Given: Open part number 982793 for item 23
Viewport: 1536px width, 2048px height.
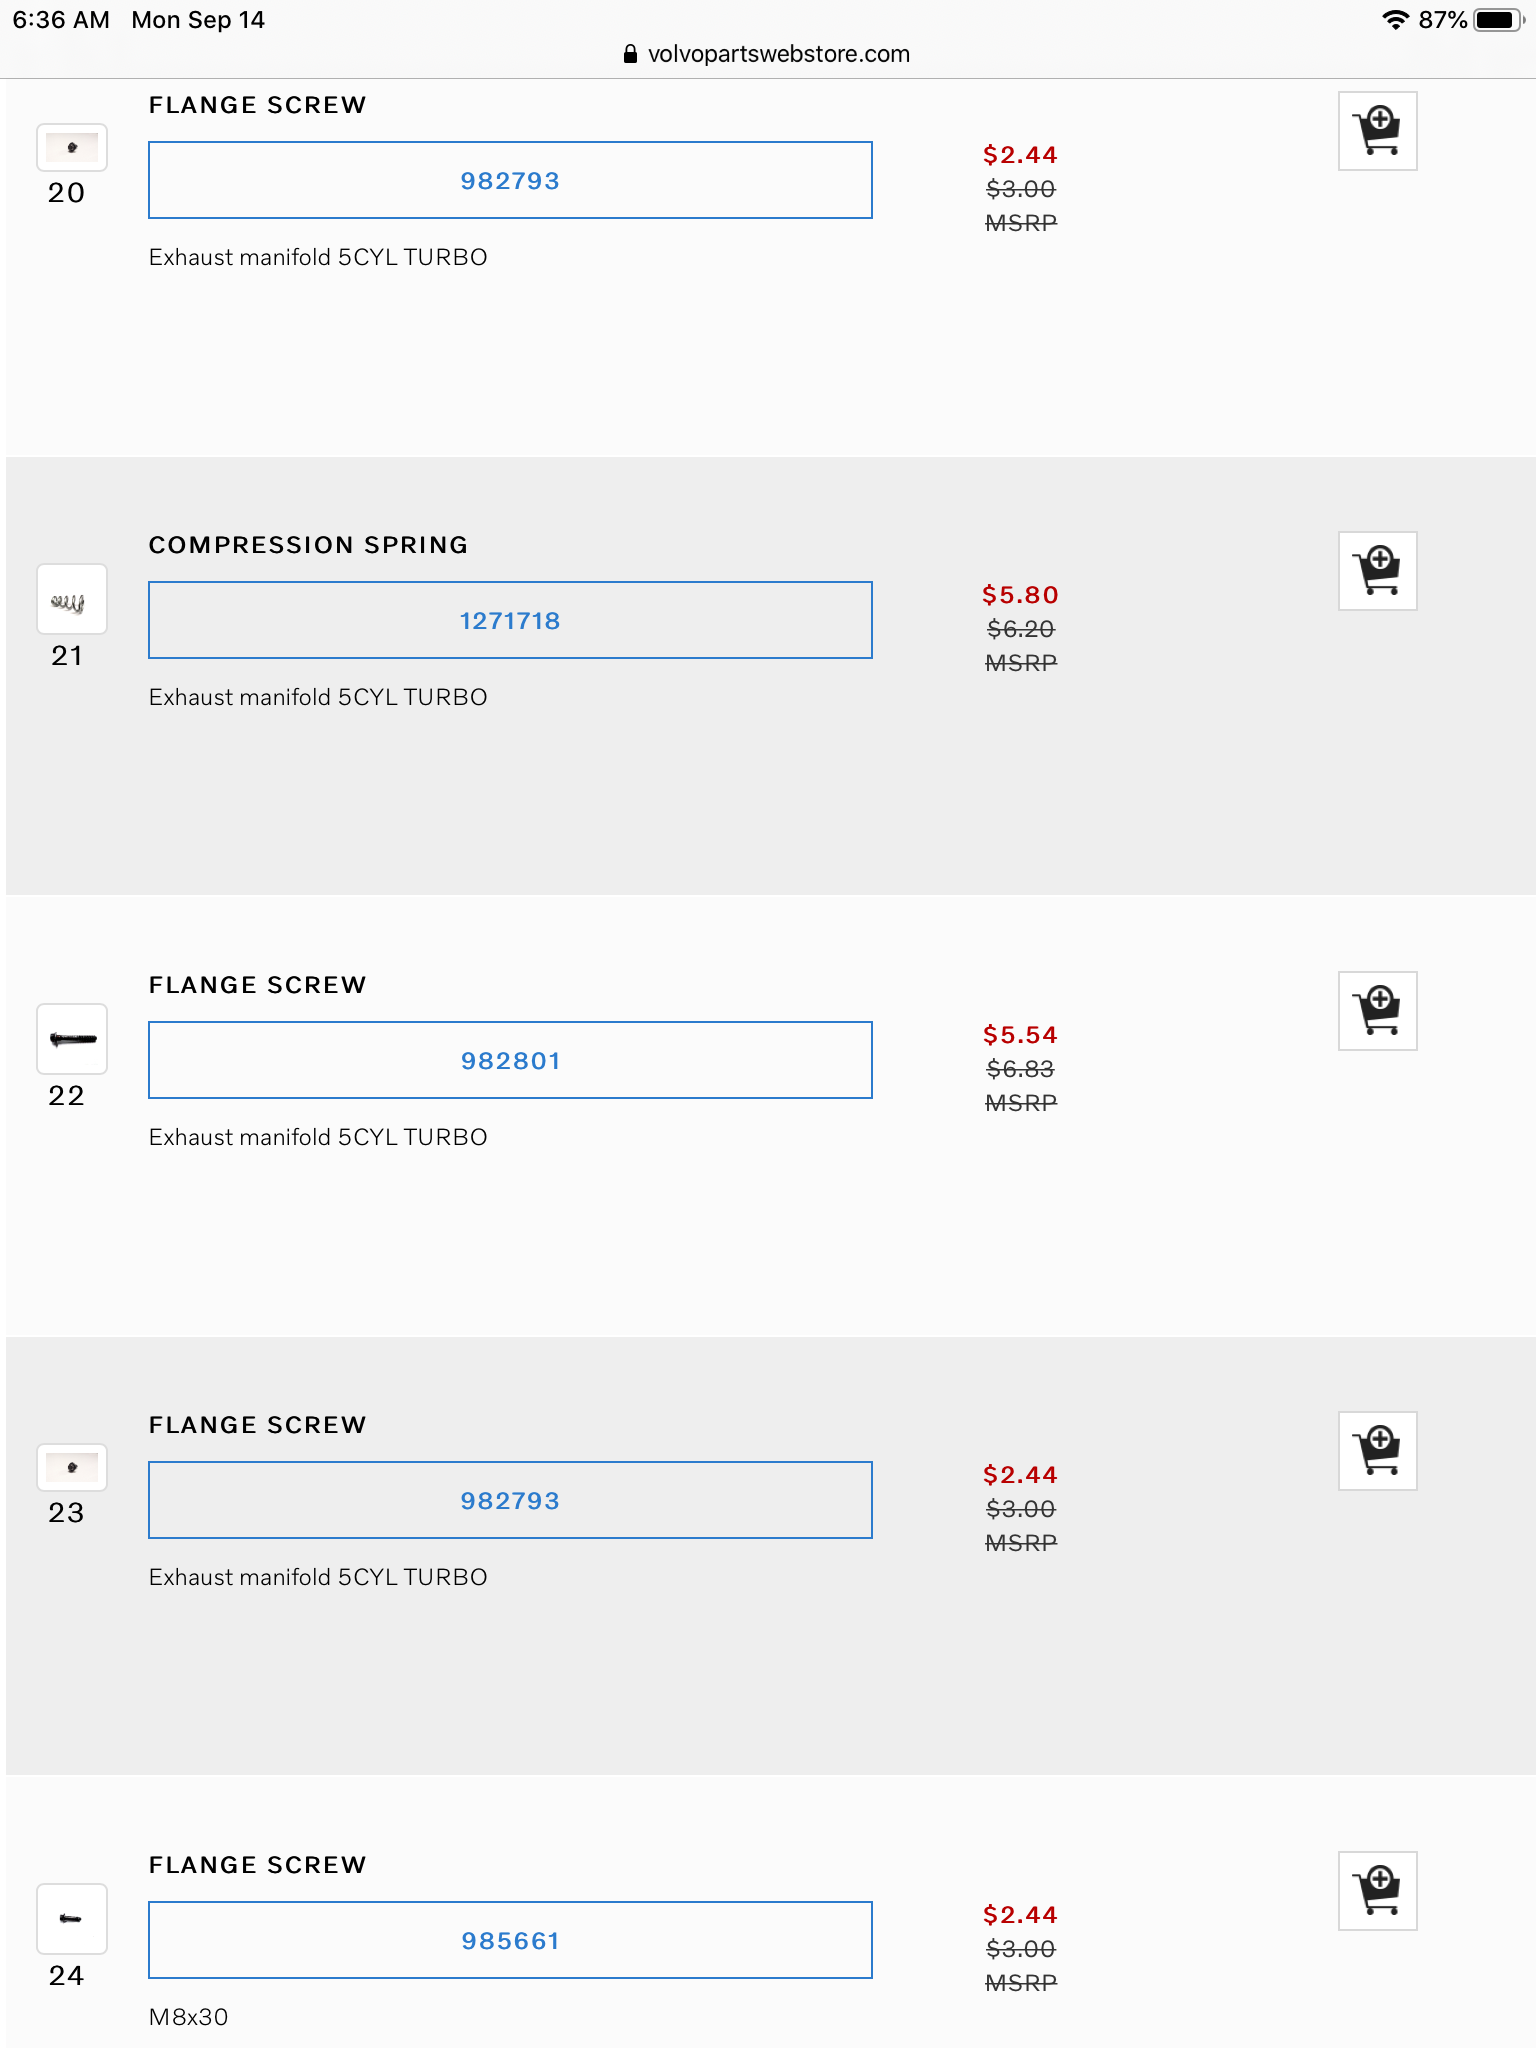Looking at the screenshot, I should pos(510,1501).
